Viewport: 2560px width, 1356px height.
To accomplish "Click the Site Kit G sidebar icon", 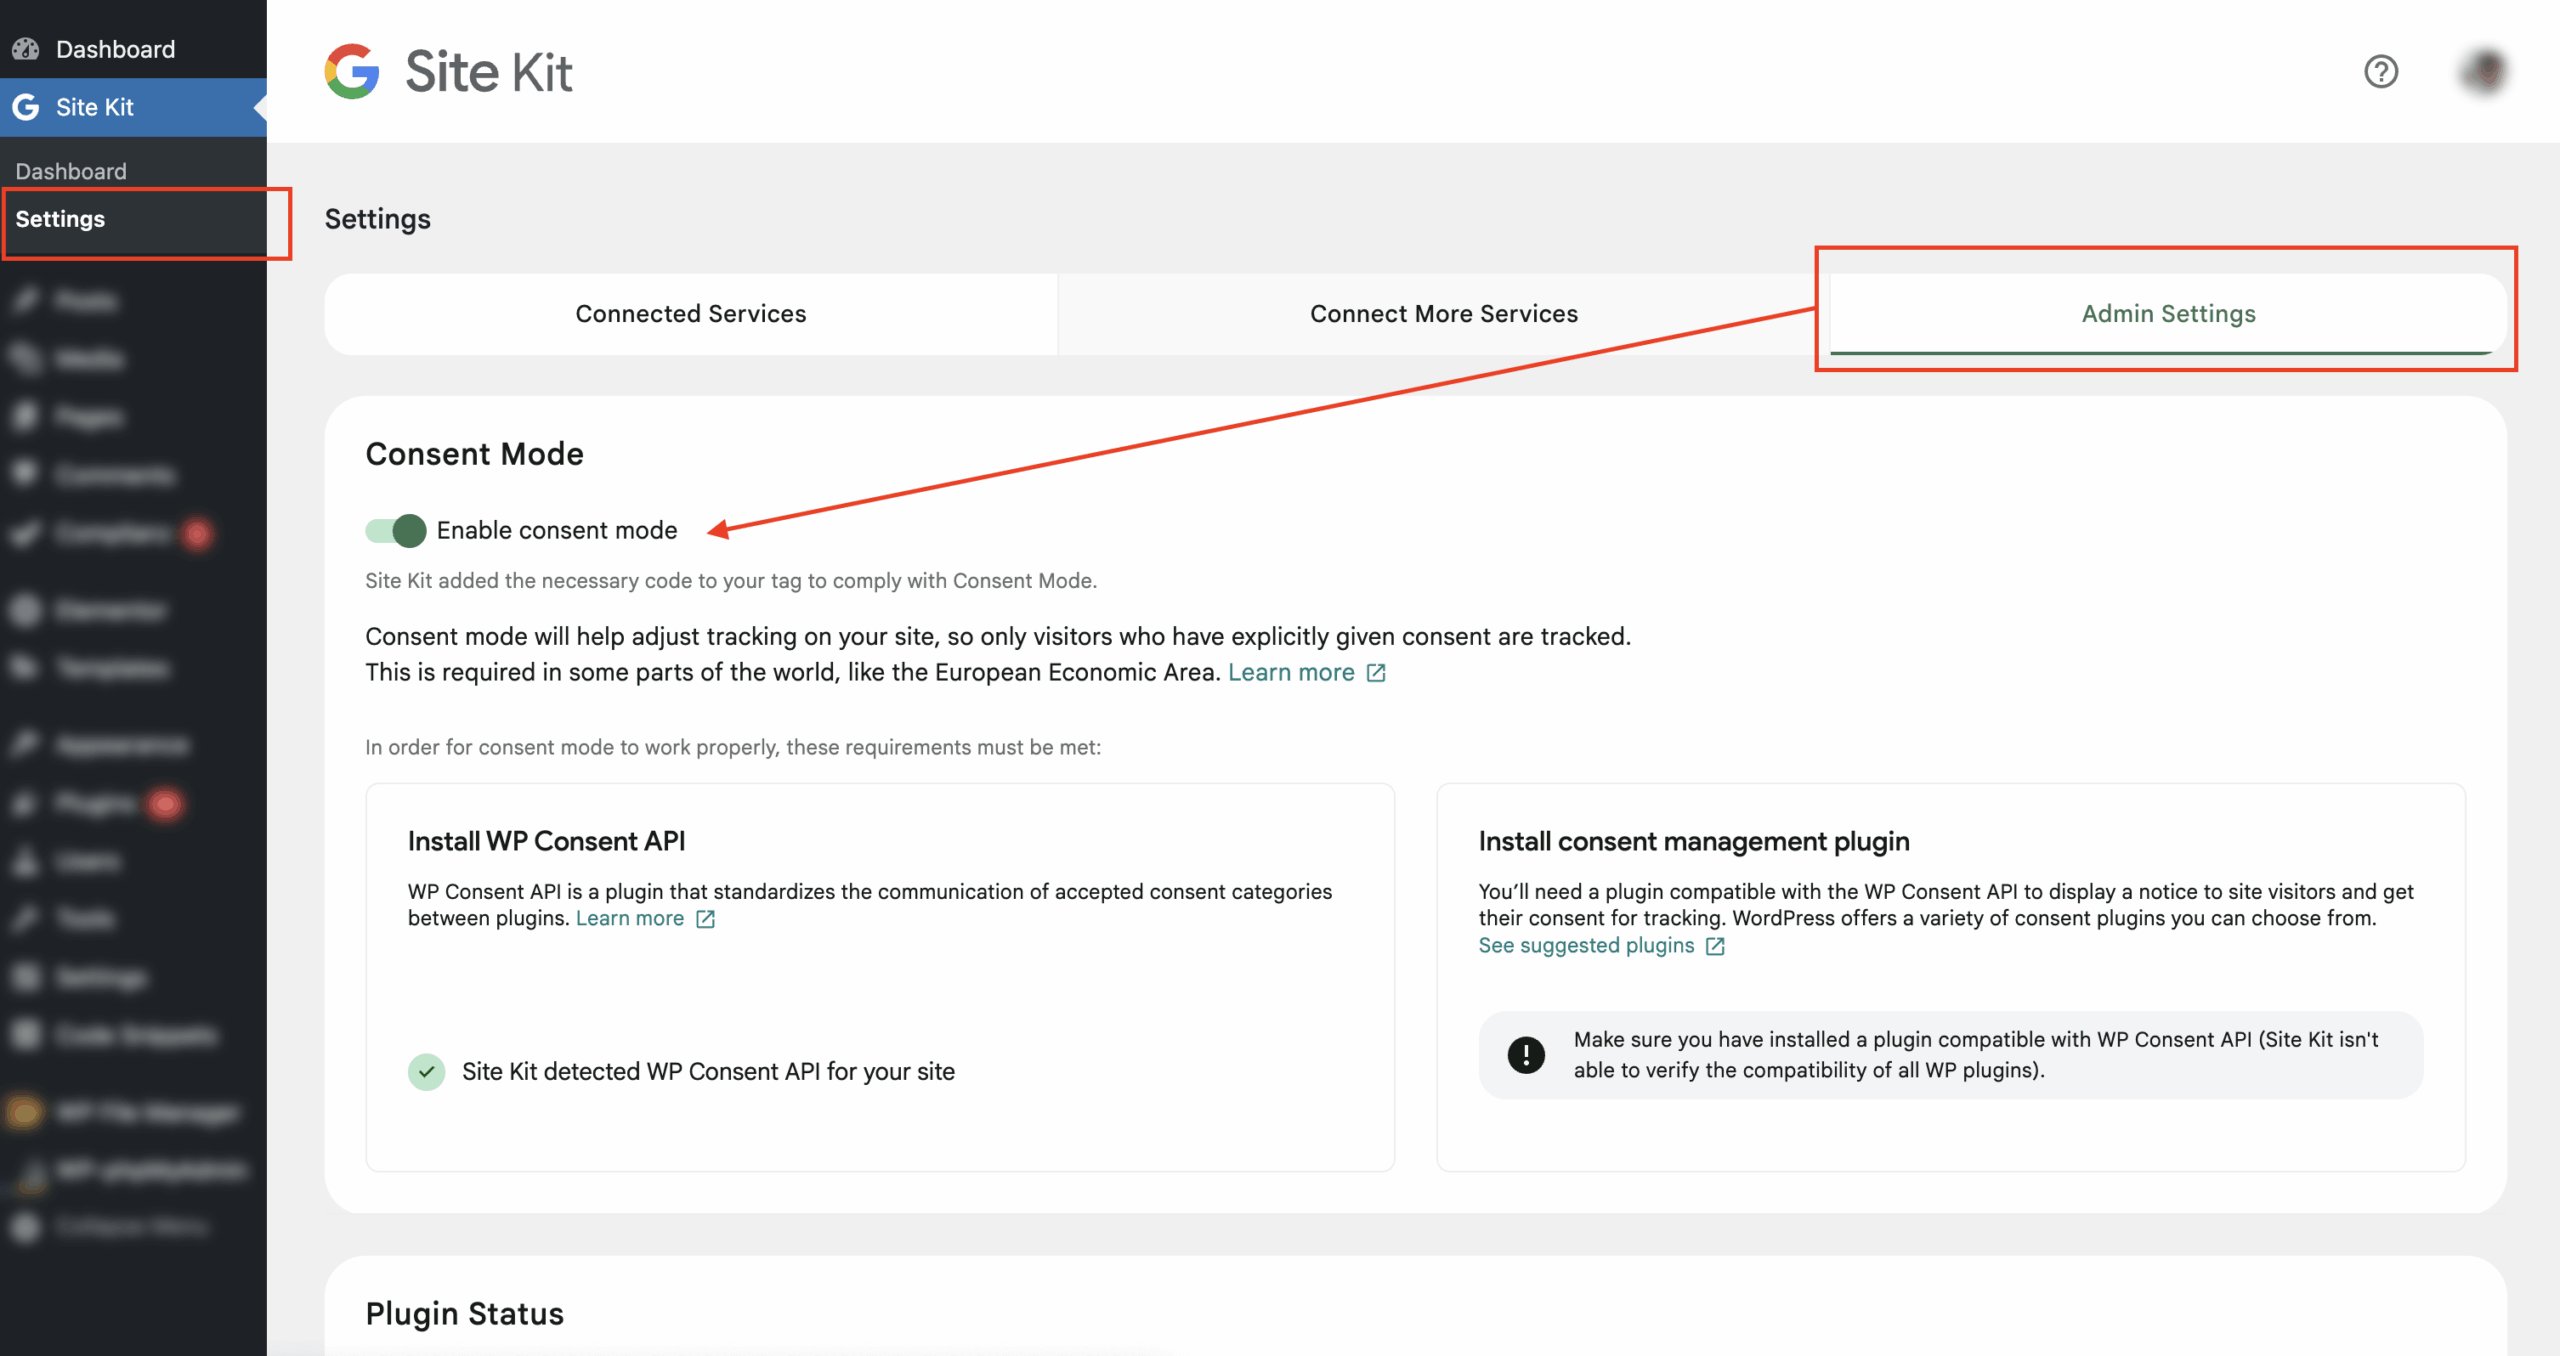I will 26,107.
